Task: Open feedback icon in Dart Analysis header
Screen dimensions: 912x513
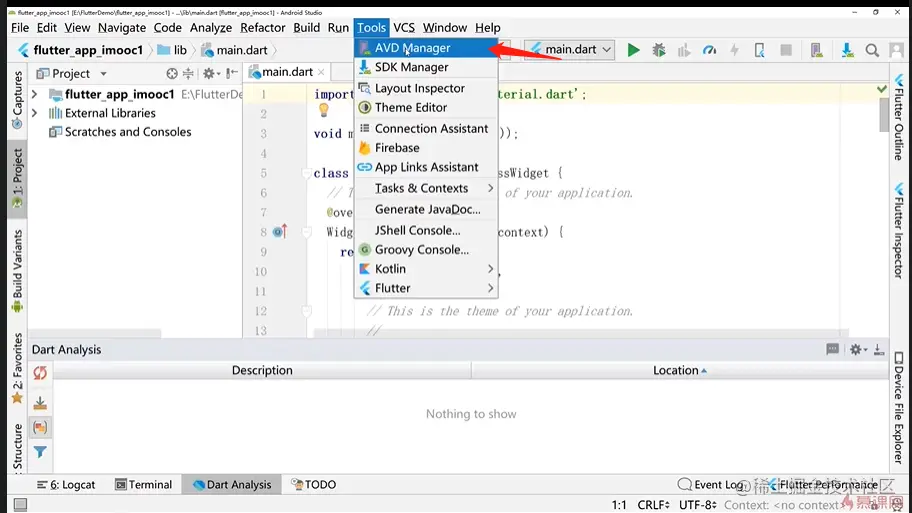Action: pos(832,349)
